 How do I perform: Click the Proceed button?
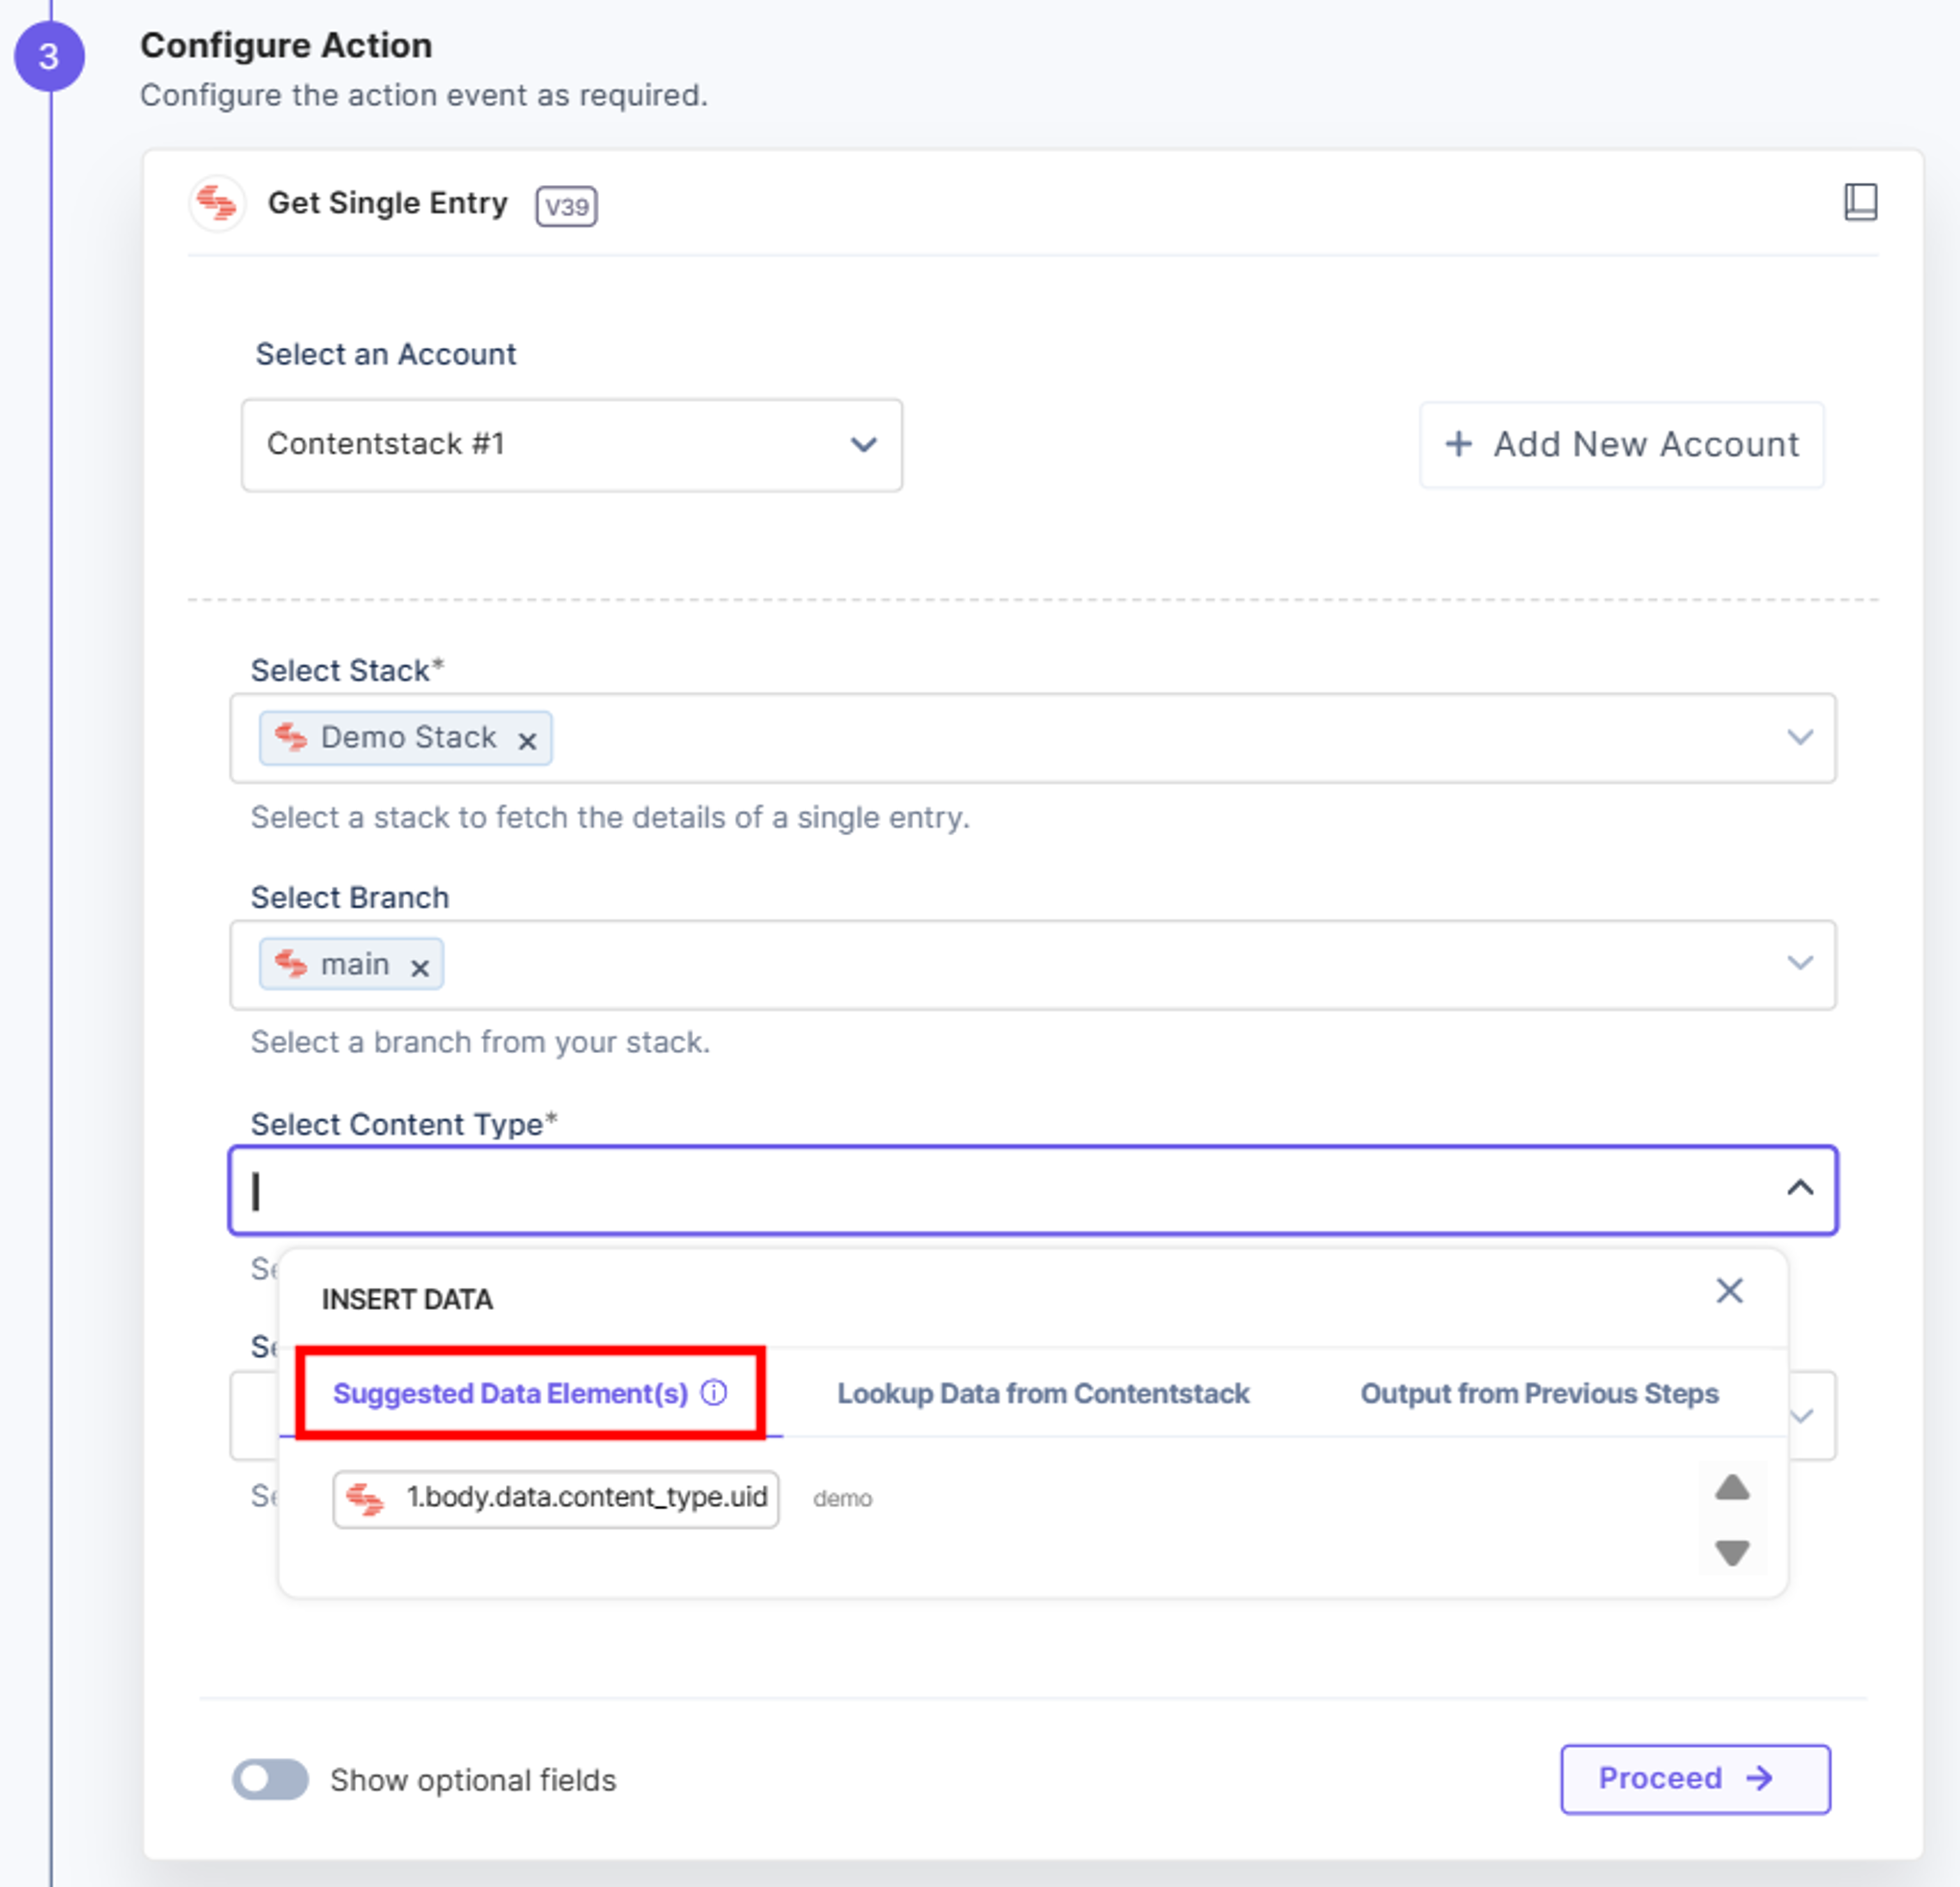[1695, 1778]
